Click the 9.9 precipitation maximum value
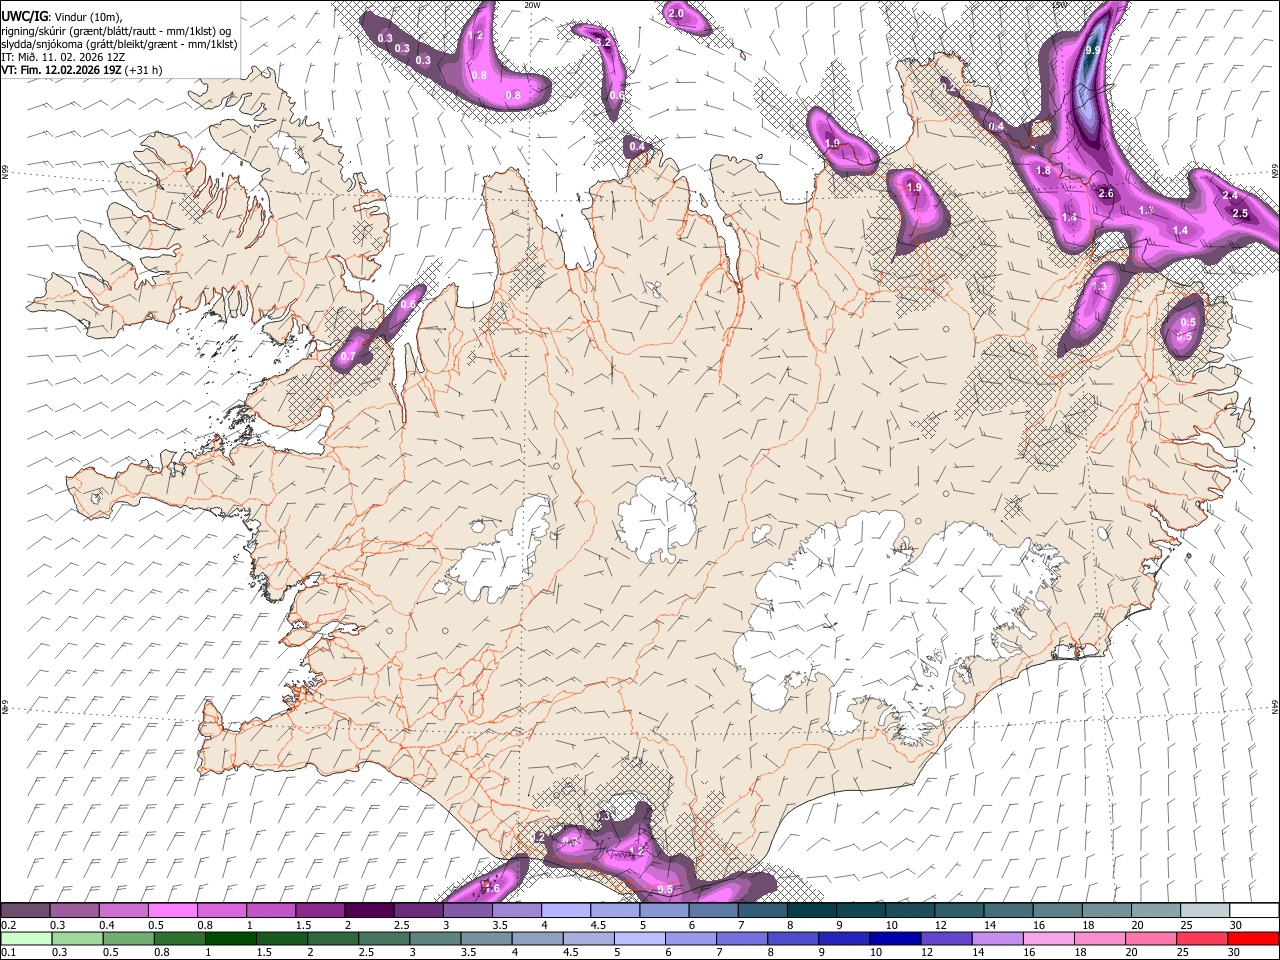1280x960 pixels. tap(1093, 50)
